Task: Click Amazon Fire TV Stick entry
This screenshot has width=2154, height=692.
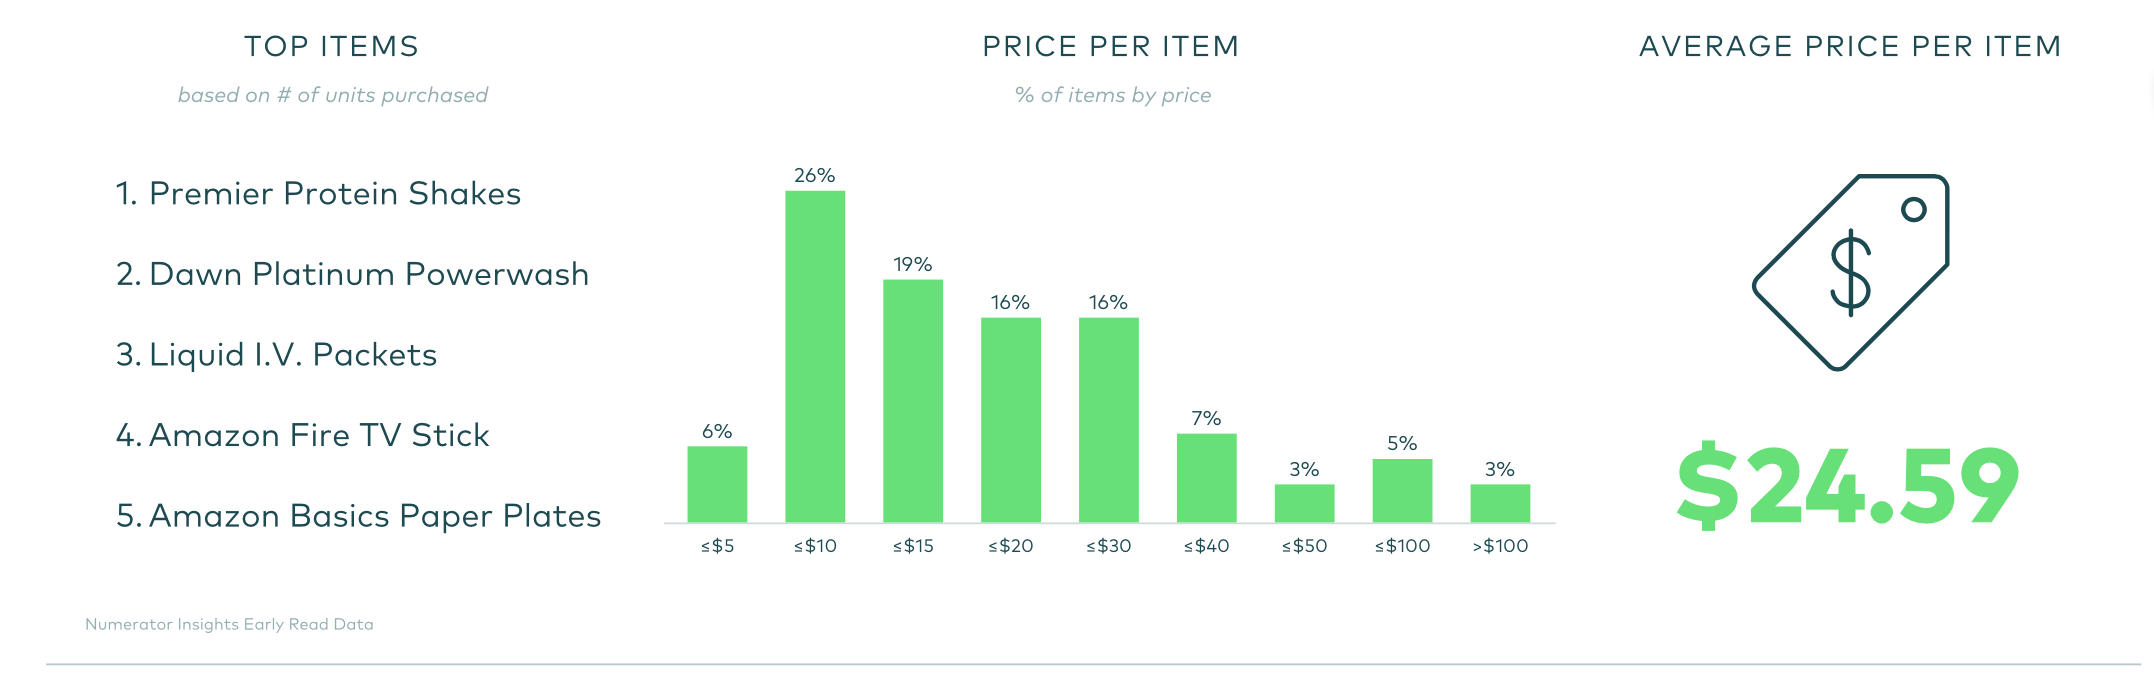Action: tap(302, 435)
